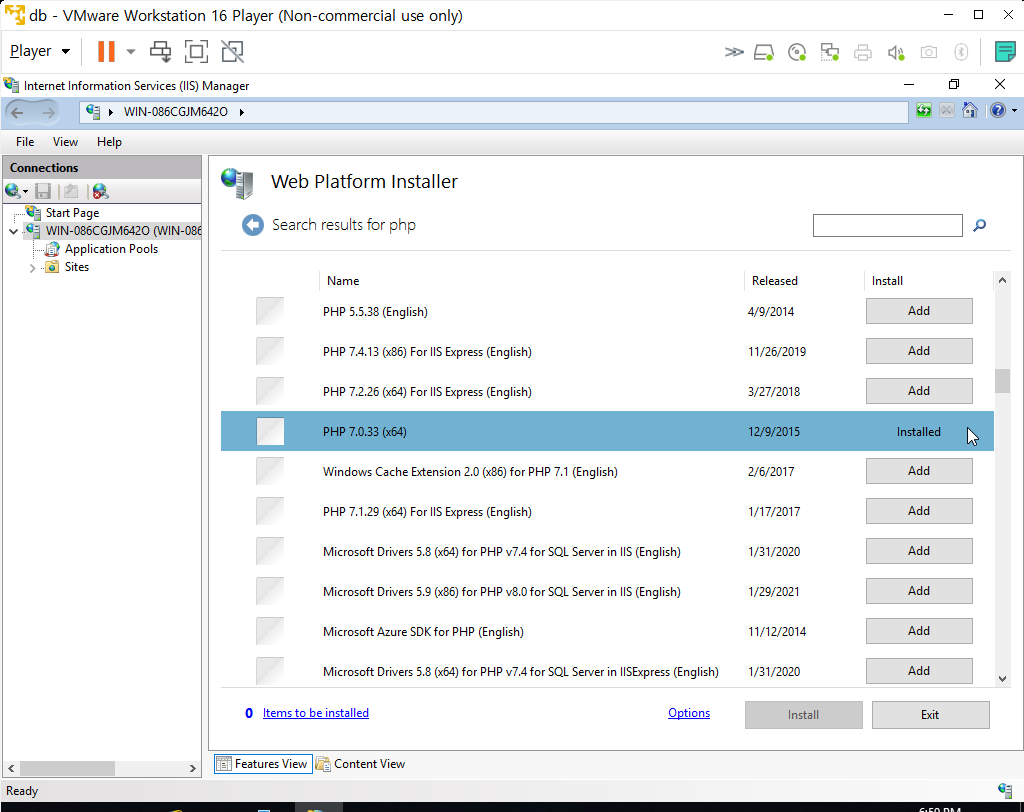Open Items to be installed link
Image resolution: width=1024 pixels, height=812 pixels.
pos(315,713)
